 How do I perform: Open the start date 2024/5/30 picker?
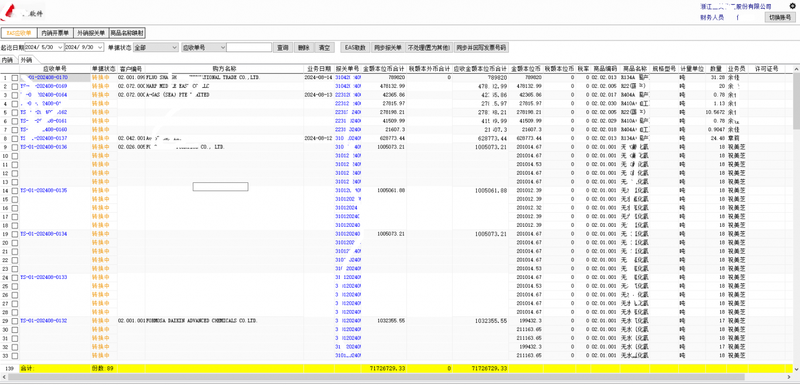tap(44, 47)
